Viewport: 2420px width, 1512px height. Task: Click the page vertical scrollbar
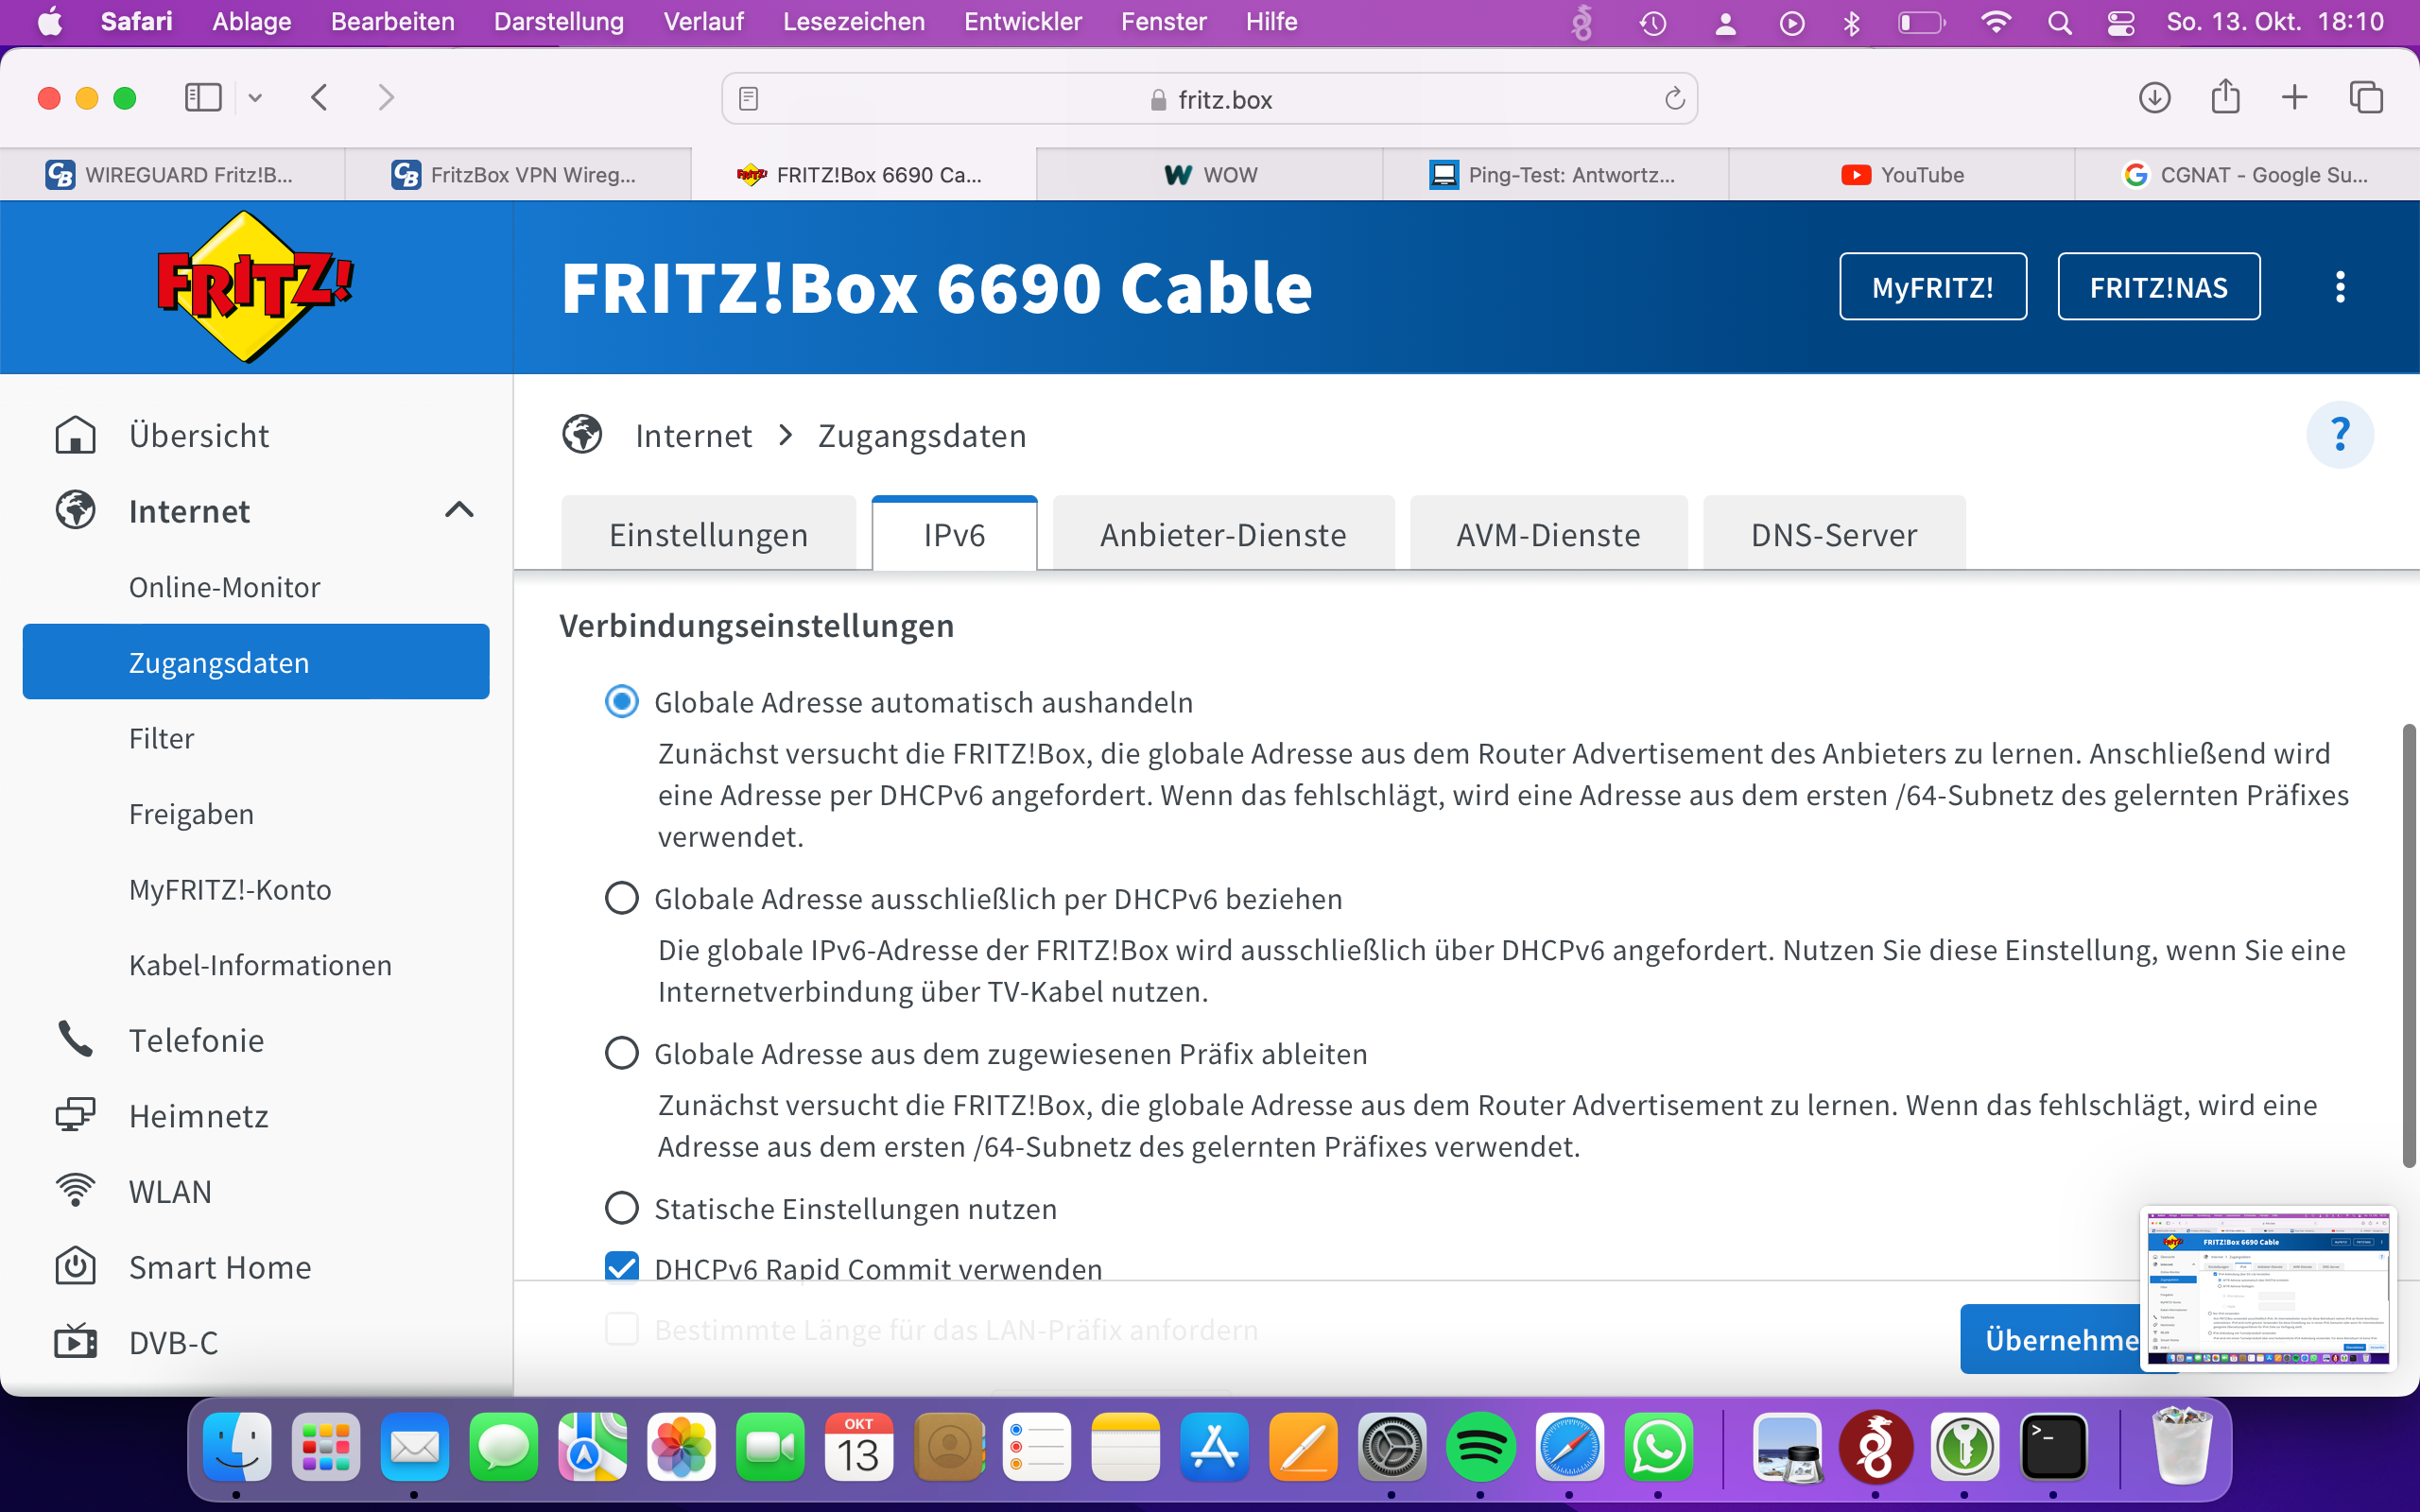(x=2408, y=945)
